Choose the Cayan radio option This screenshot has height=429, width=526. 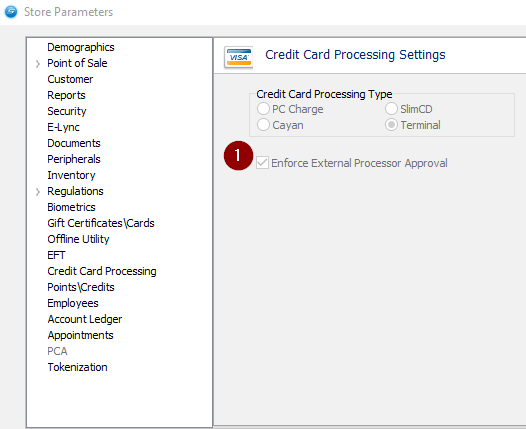(x=263, y=125)
